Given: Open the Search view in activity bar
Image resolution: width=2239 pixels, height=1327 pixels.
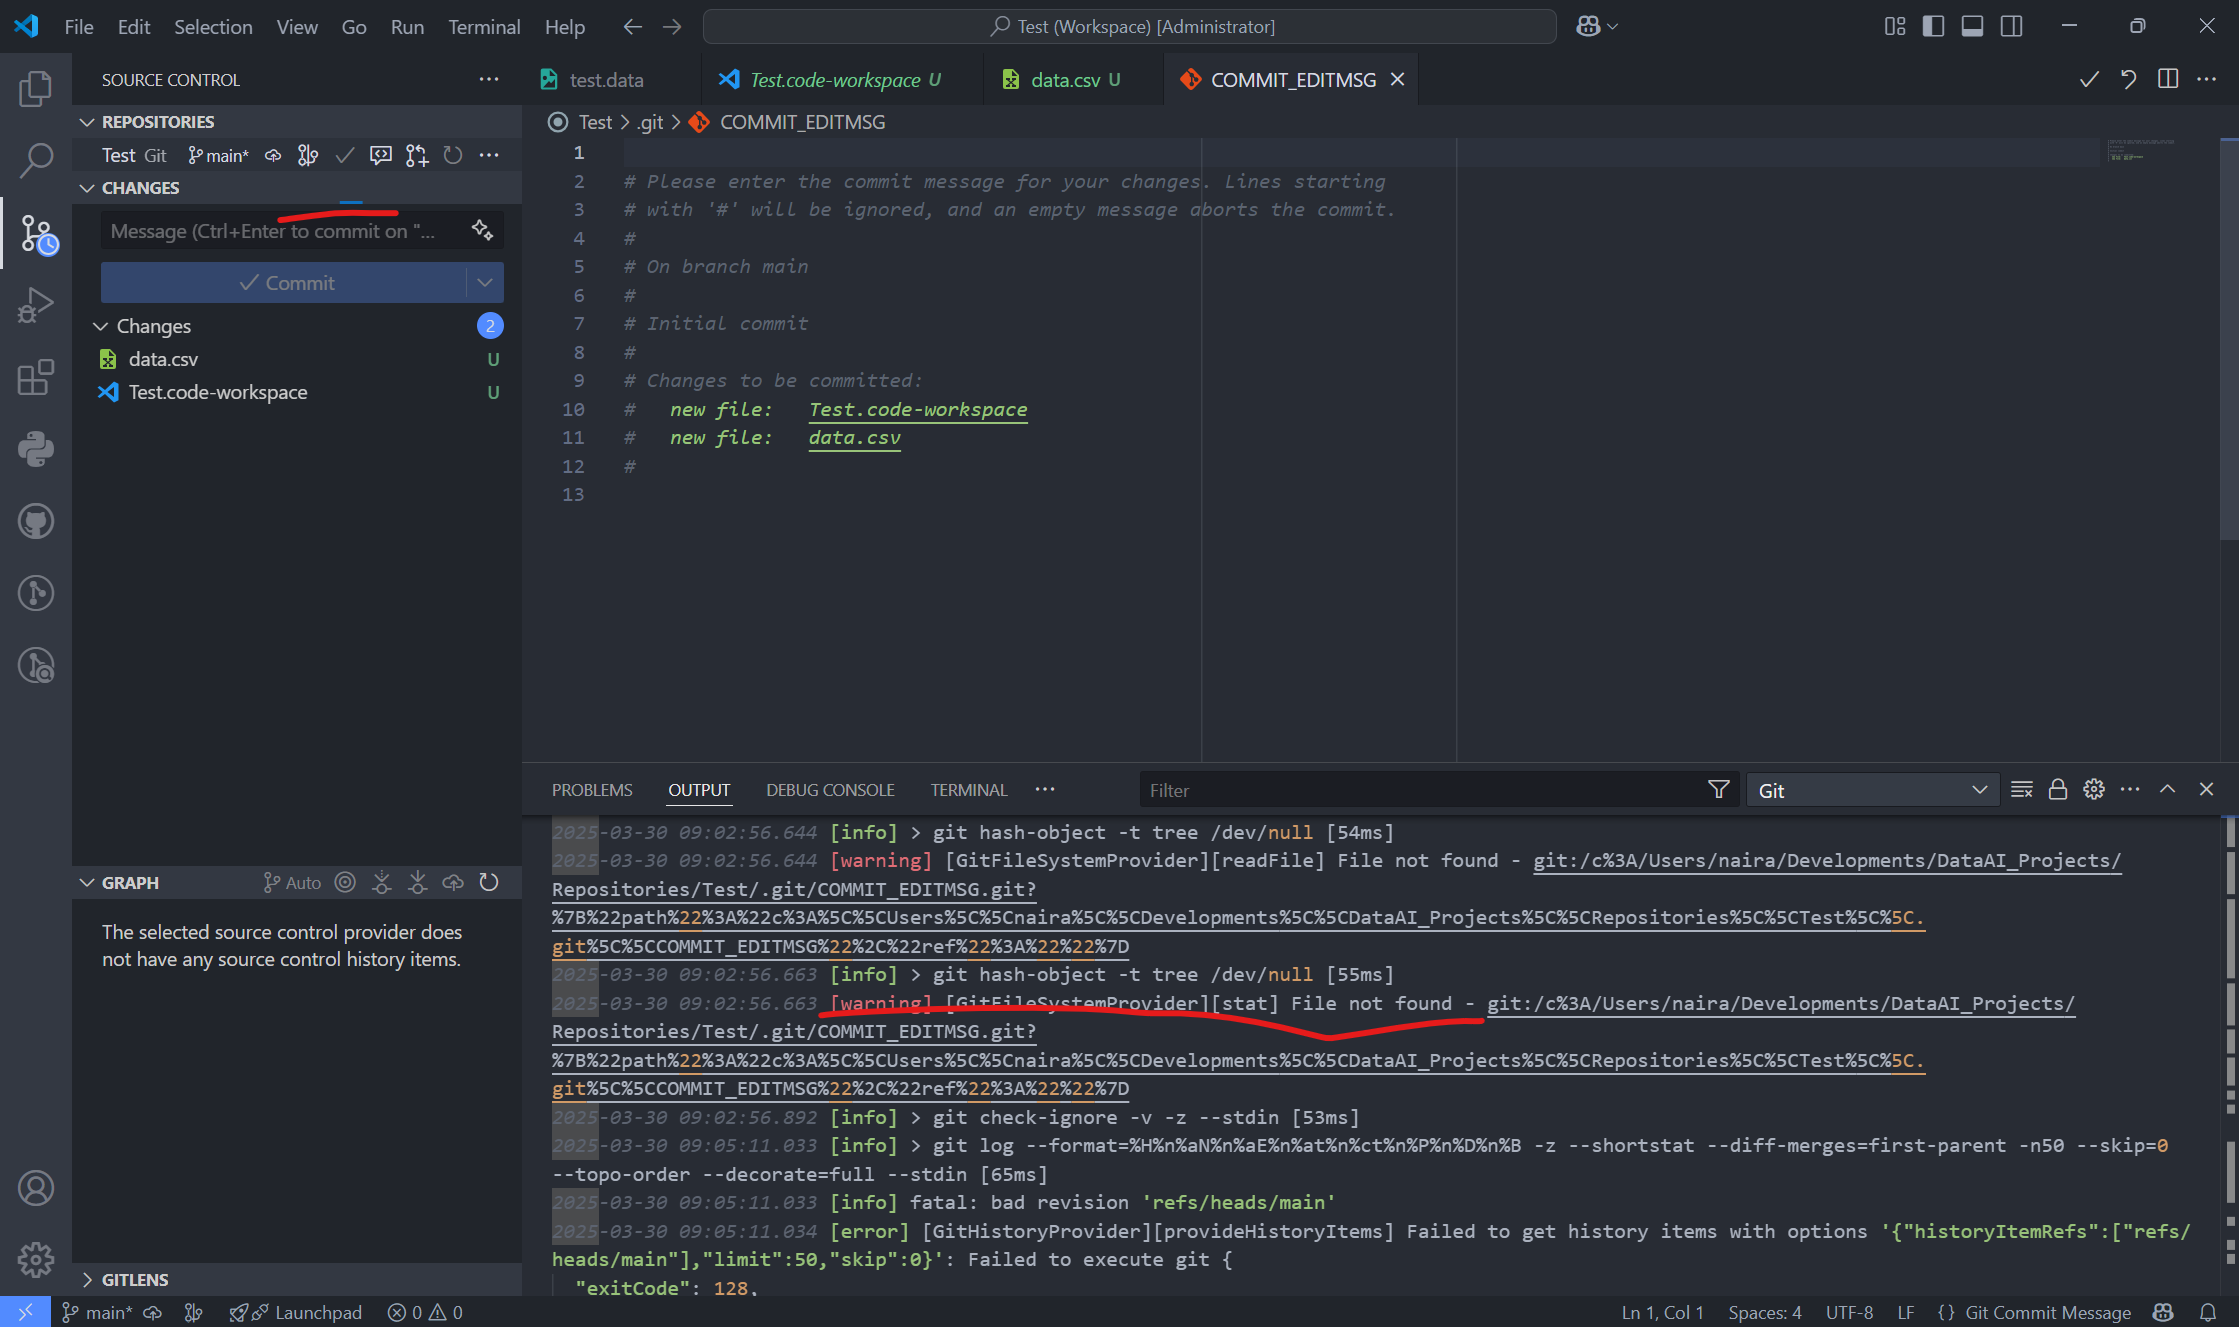Looking at the screenshot, I should coord(36,159).
